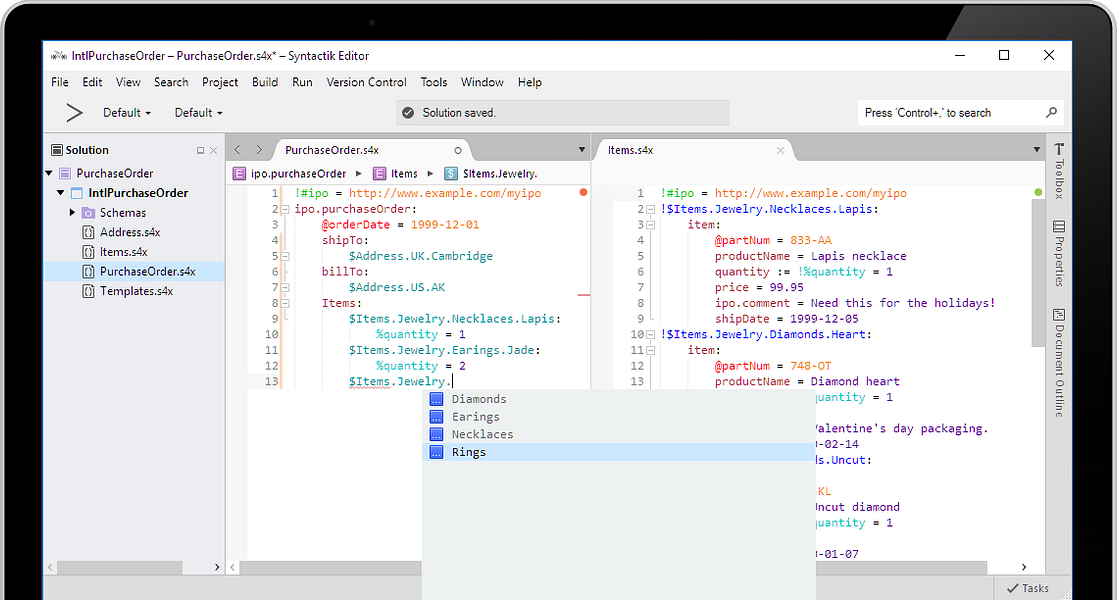Click the unsaved dot on PurchaseOrder.s4x tab
Screen dimensions: 1117x600
pos(458,150)
